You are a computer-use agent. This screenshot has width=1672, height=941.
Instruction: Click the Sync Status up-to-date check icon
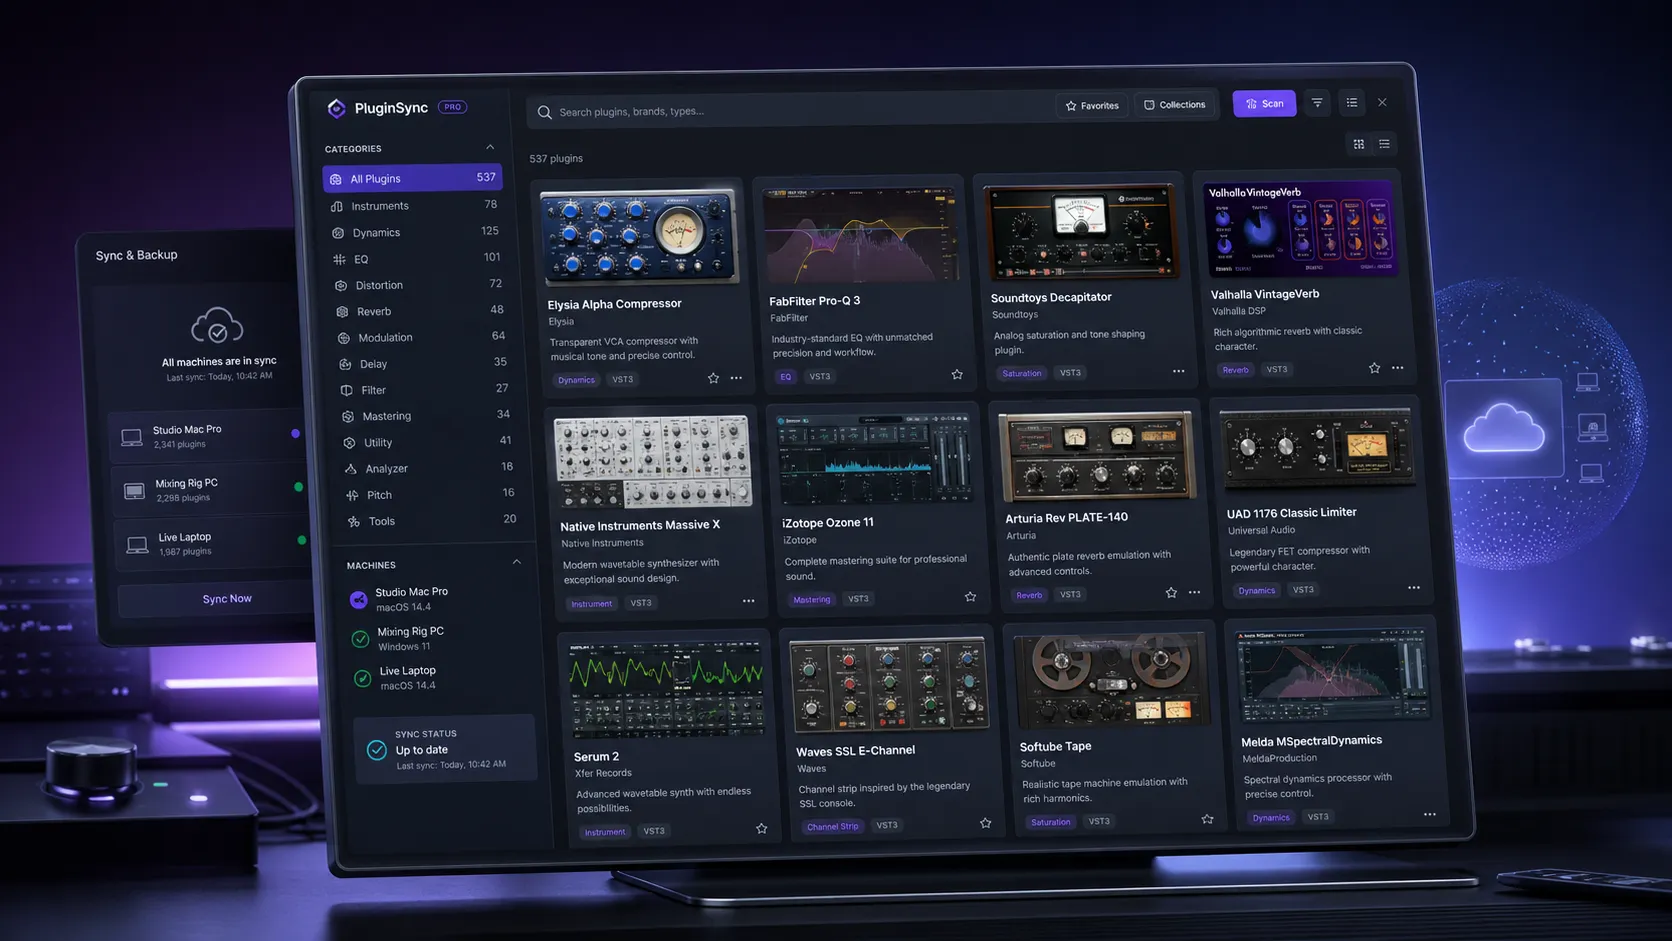tap(377, 749)
